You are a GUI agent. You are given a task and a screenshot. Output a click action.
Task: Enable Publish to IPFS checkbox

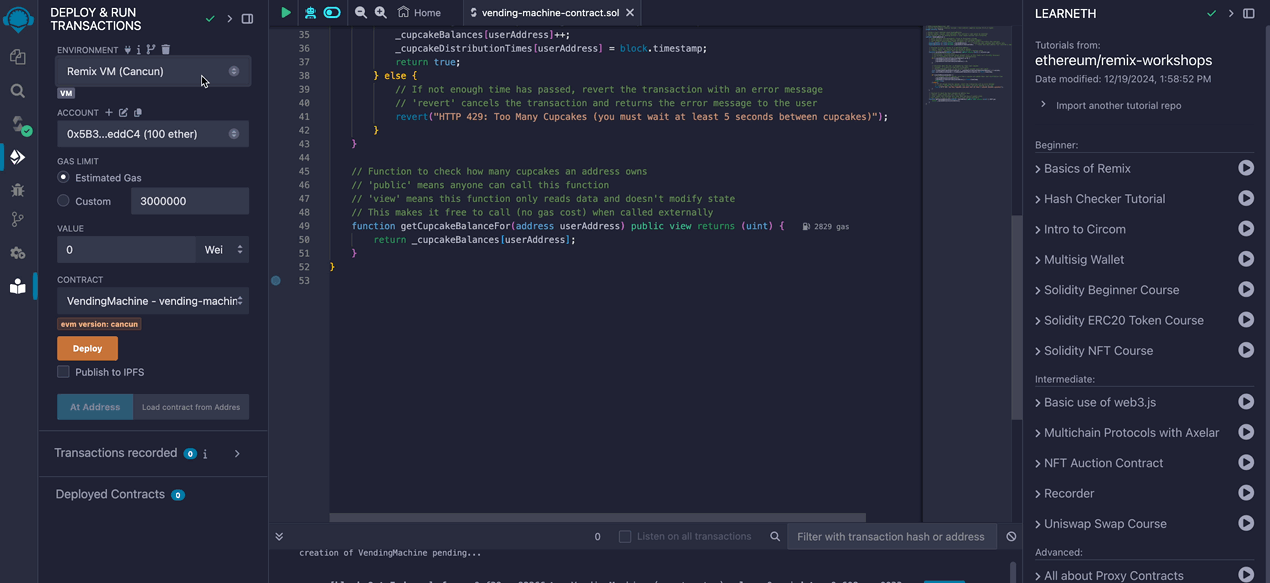coord(64,372)
